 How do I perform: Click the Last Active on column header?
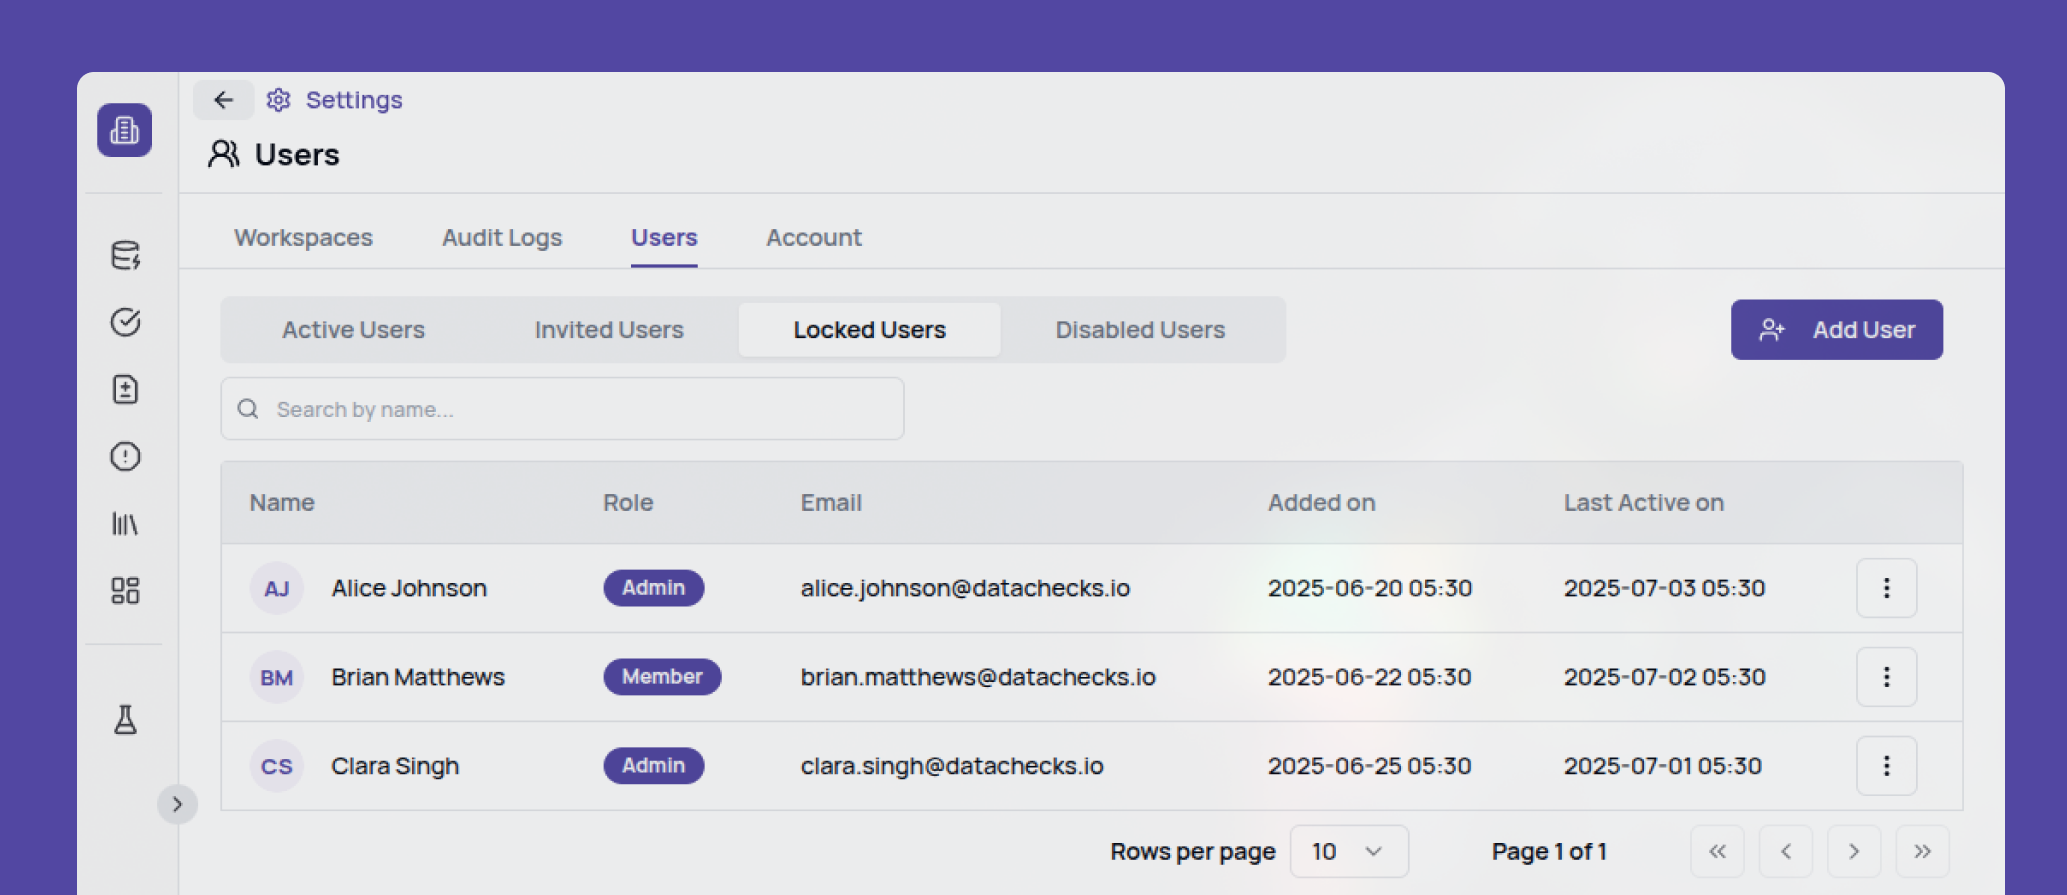tap(1644, 503)
